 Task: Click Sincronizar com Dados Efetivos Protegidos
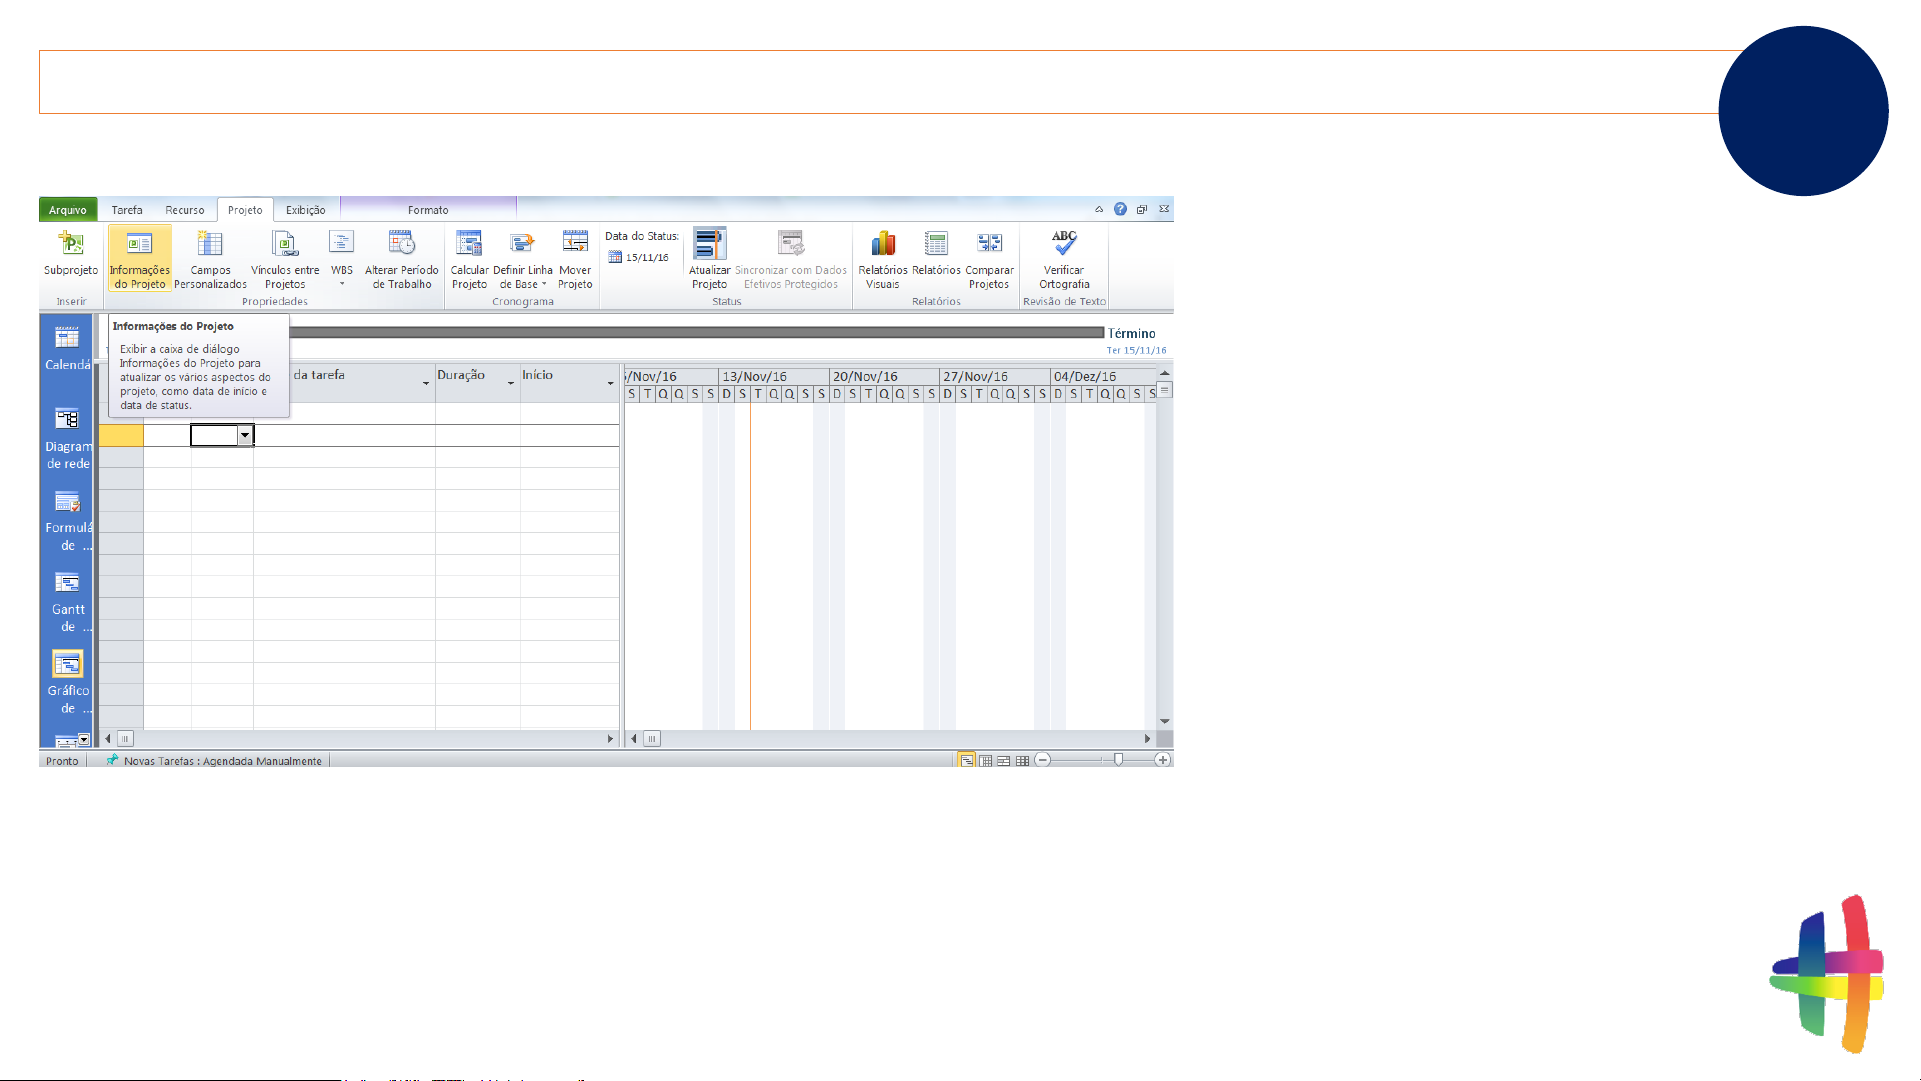[791, 258]
